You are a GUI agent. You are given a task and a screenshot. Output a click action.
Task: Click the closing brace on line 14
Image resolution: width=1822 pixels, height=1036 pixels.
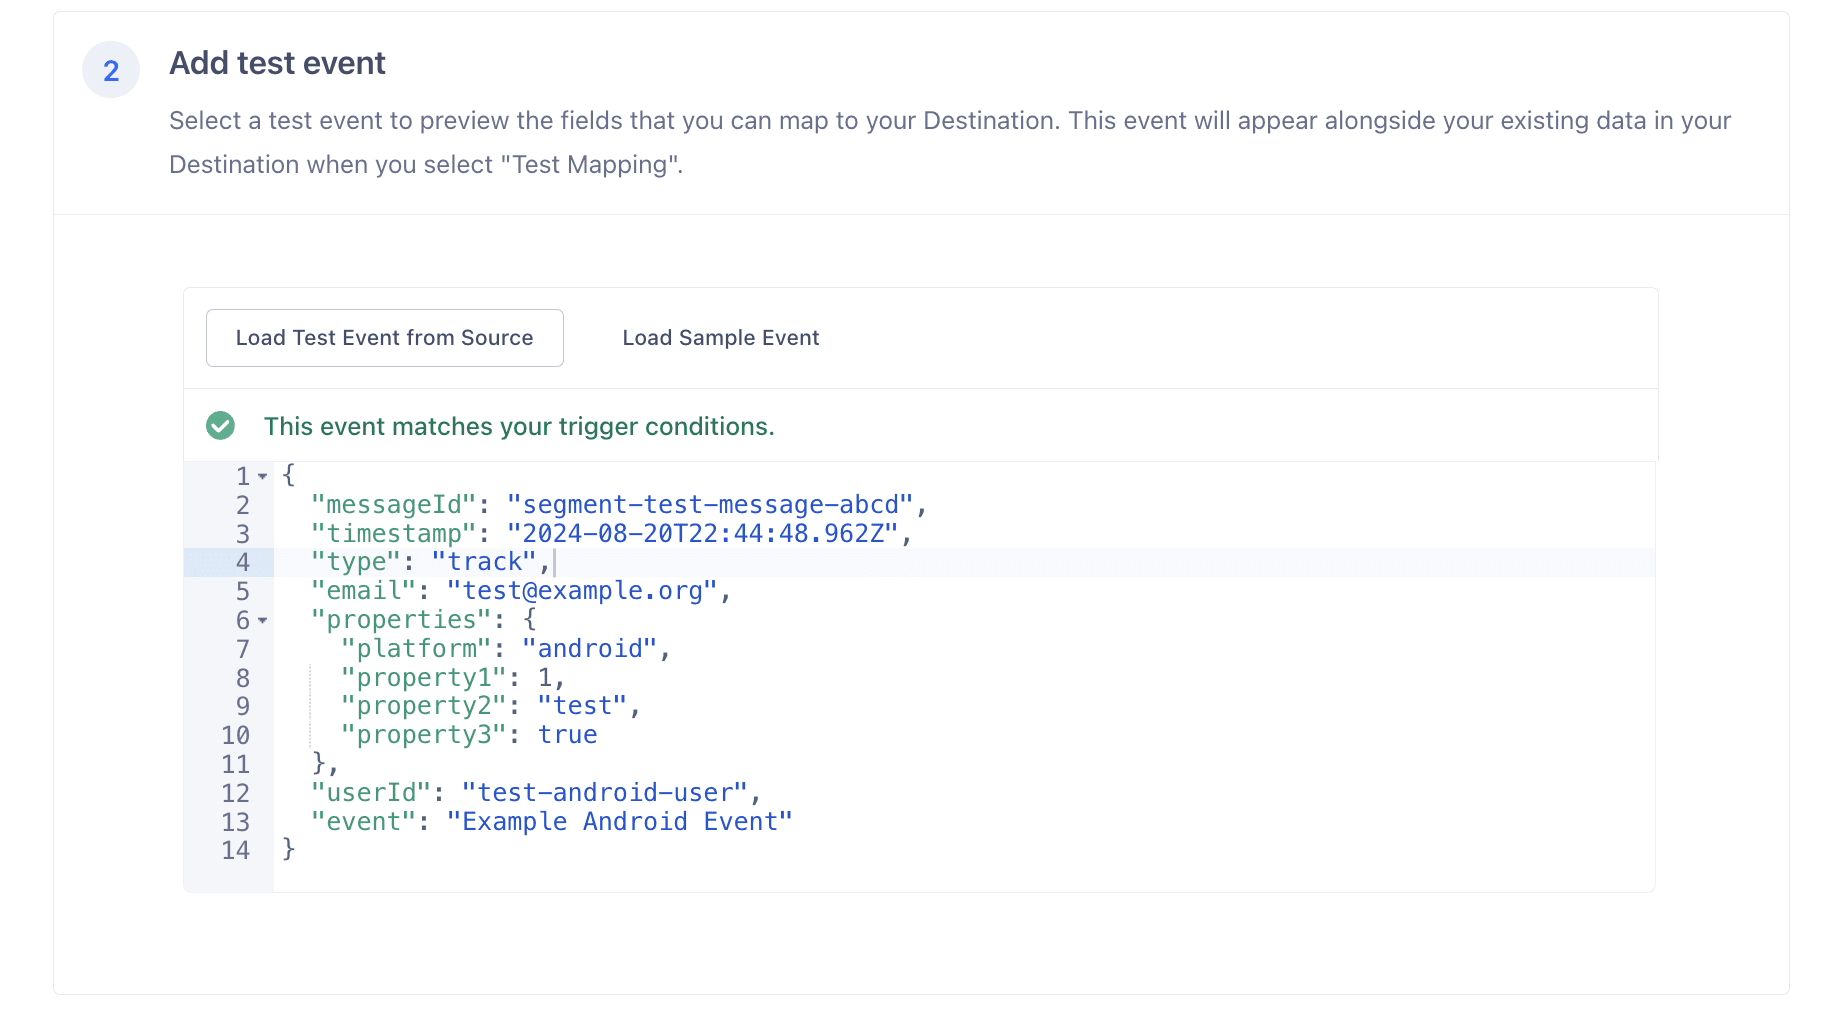tap(289, 849)
